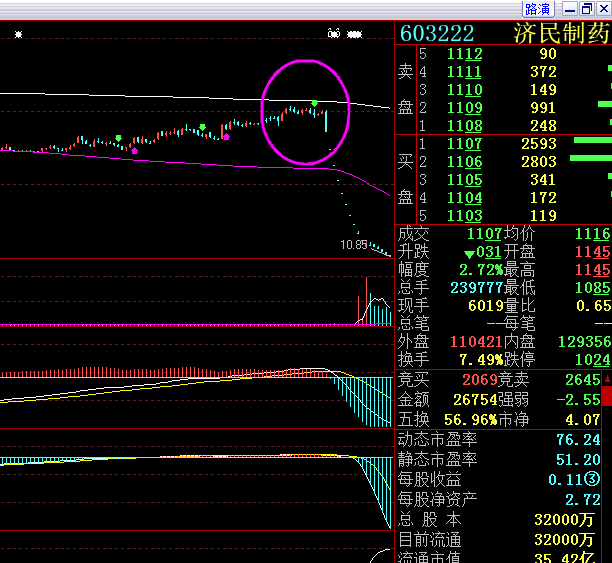Screen dimensions: 612x563
Task: Restore down the stock window
Action: [x=587, y=9]
